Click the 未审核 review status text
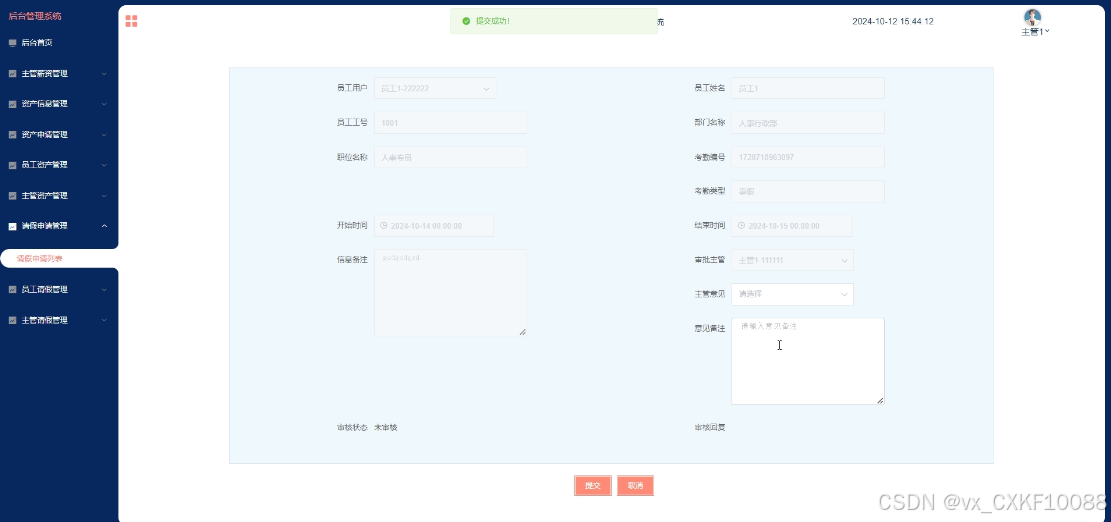1111x522 pixels. pyautogui.click(x=385, y=428)
